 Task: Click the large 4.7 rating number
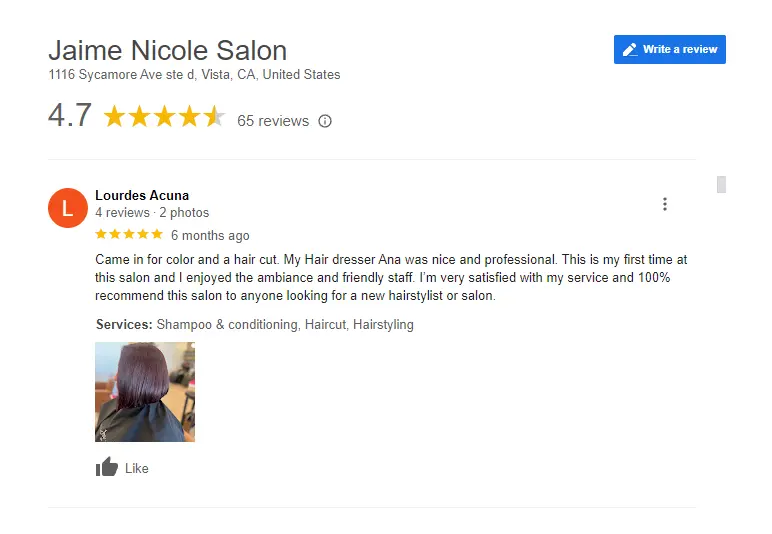point(70,115)
